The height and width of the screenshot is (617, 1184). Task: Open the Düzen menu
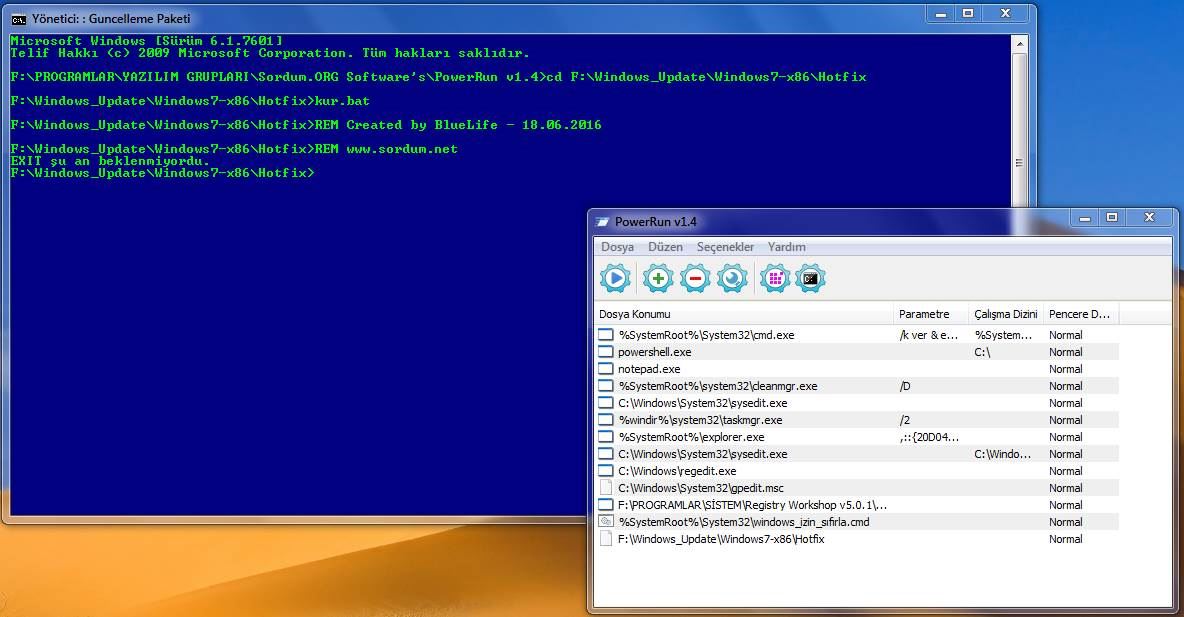click(x=665, y=247)
